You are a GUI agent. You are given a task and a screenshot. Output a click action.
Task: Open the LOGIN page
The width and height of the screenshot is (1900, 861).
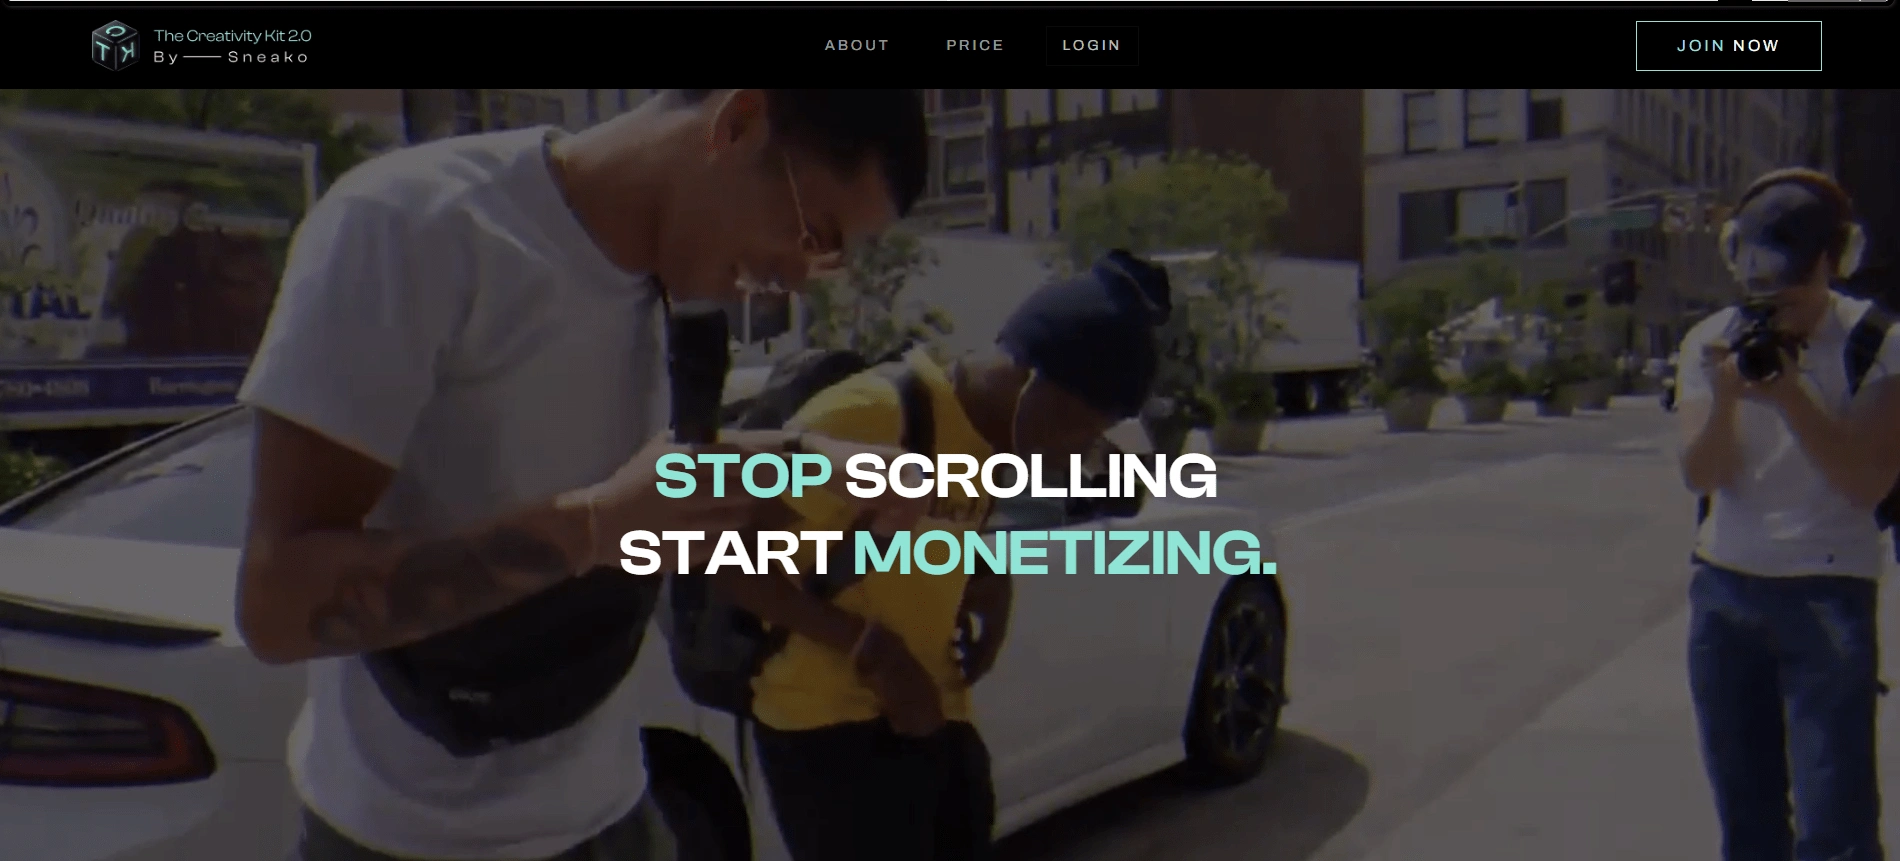point(1091,45)
